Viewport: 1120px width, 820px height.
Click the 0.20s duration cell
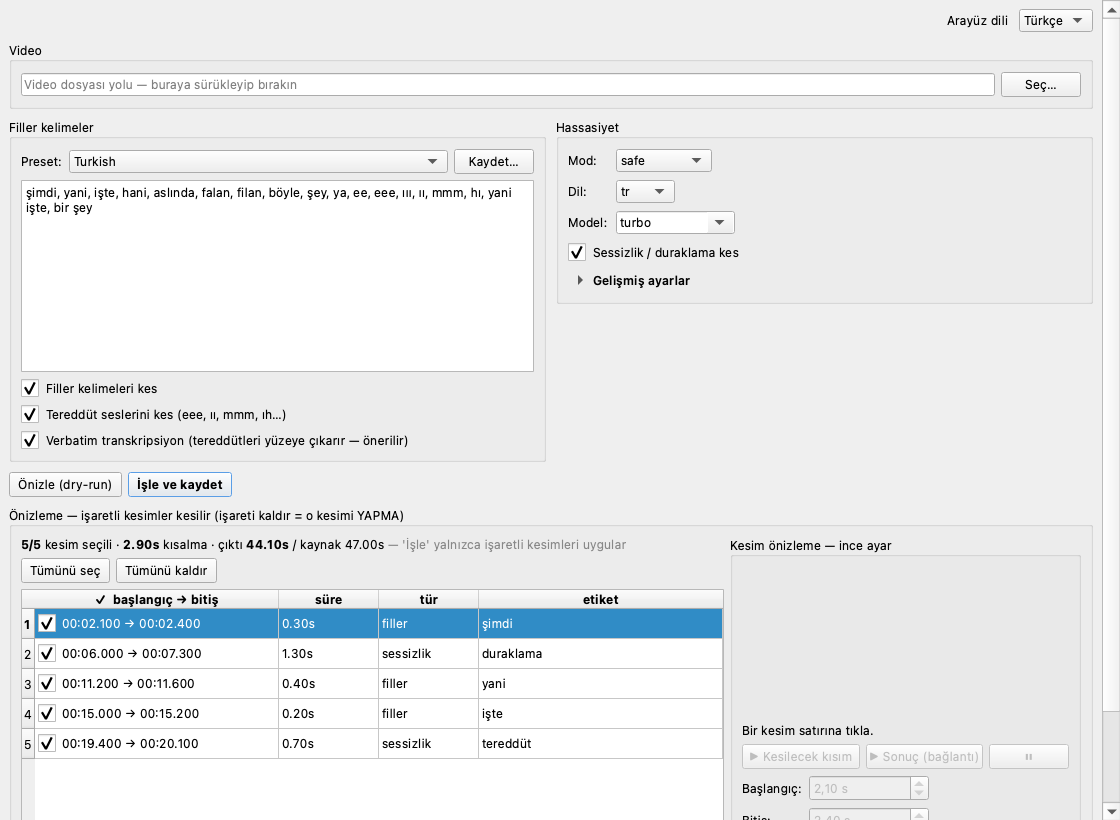point(329,714)
